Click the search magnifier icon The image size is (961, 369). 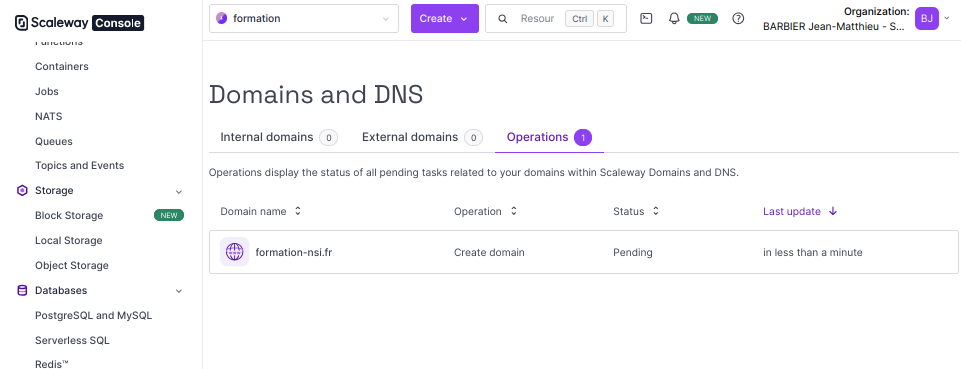tap(503, 18)
